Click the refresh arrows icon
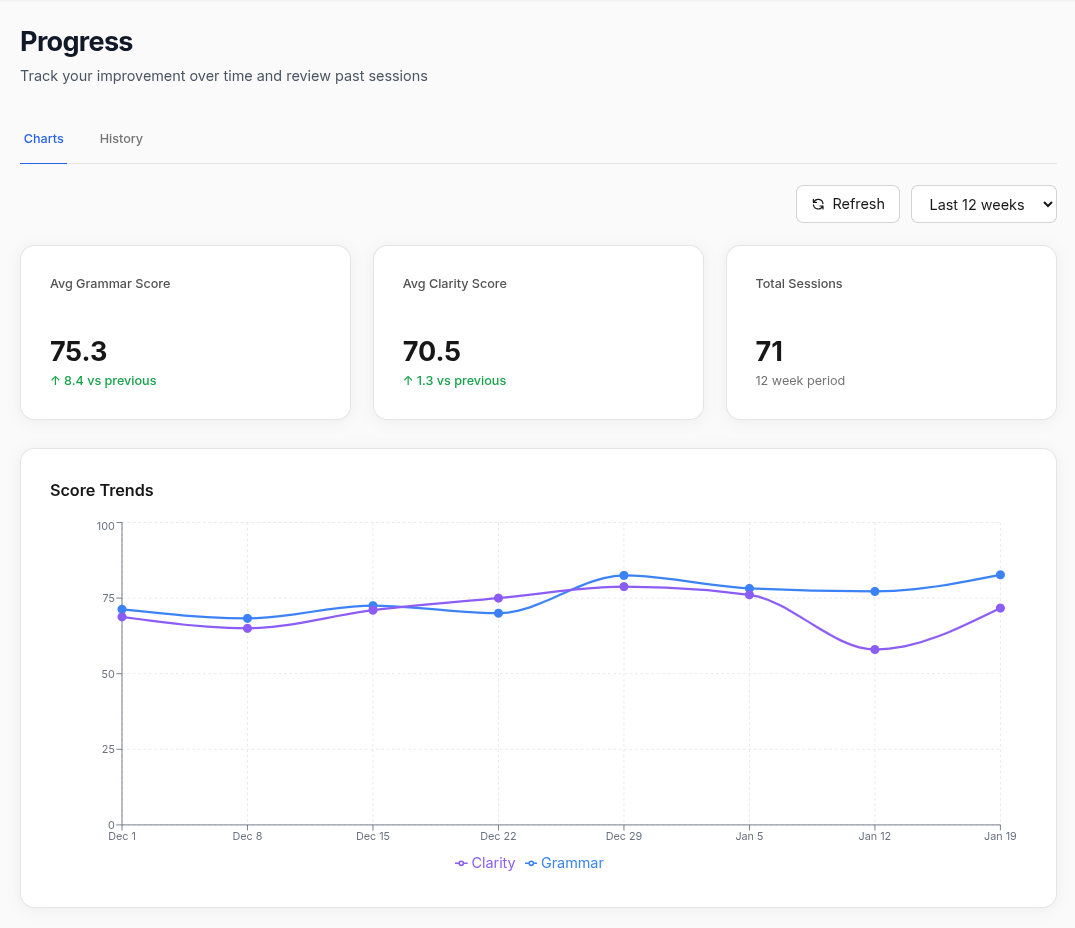This screenshot has height=928, width=1075. coord(820,204)
